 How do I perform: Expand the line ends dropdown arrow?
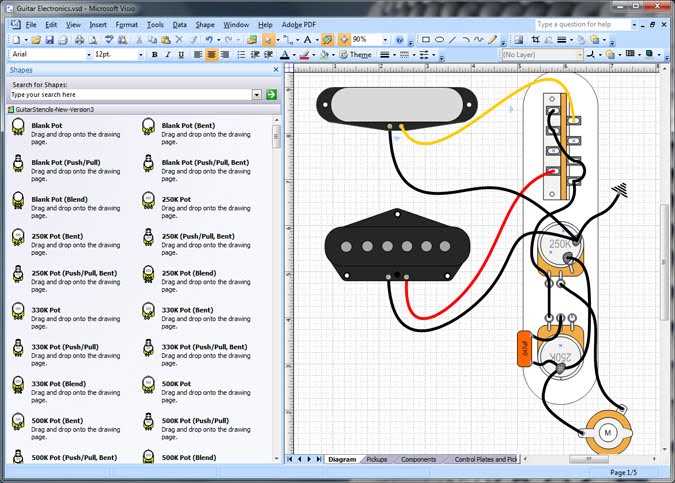pos(433,55)
